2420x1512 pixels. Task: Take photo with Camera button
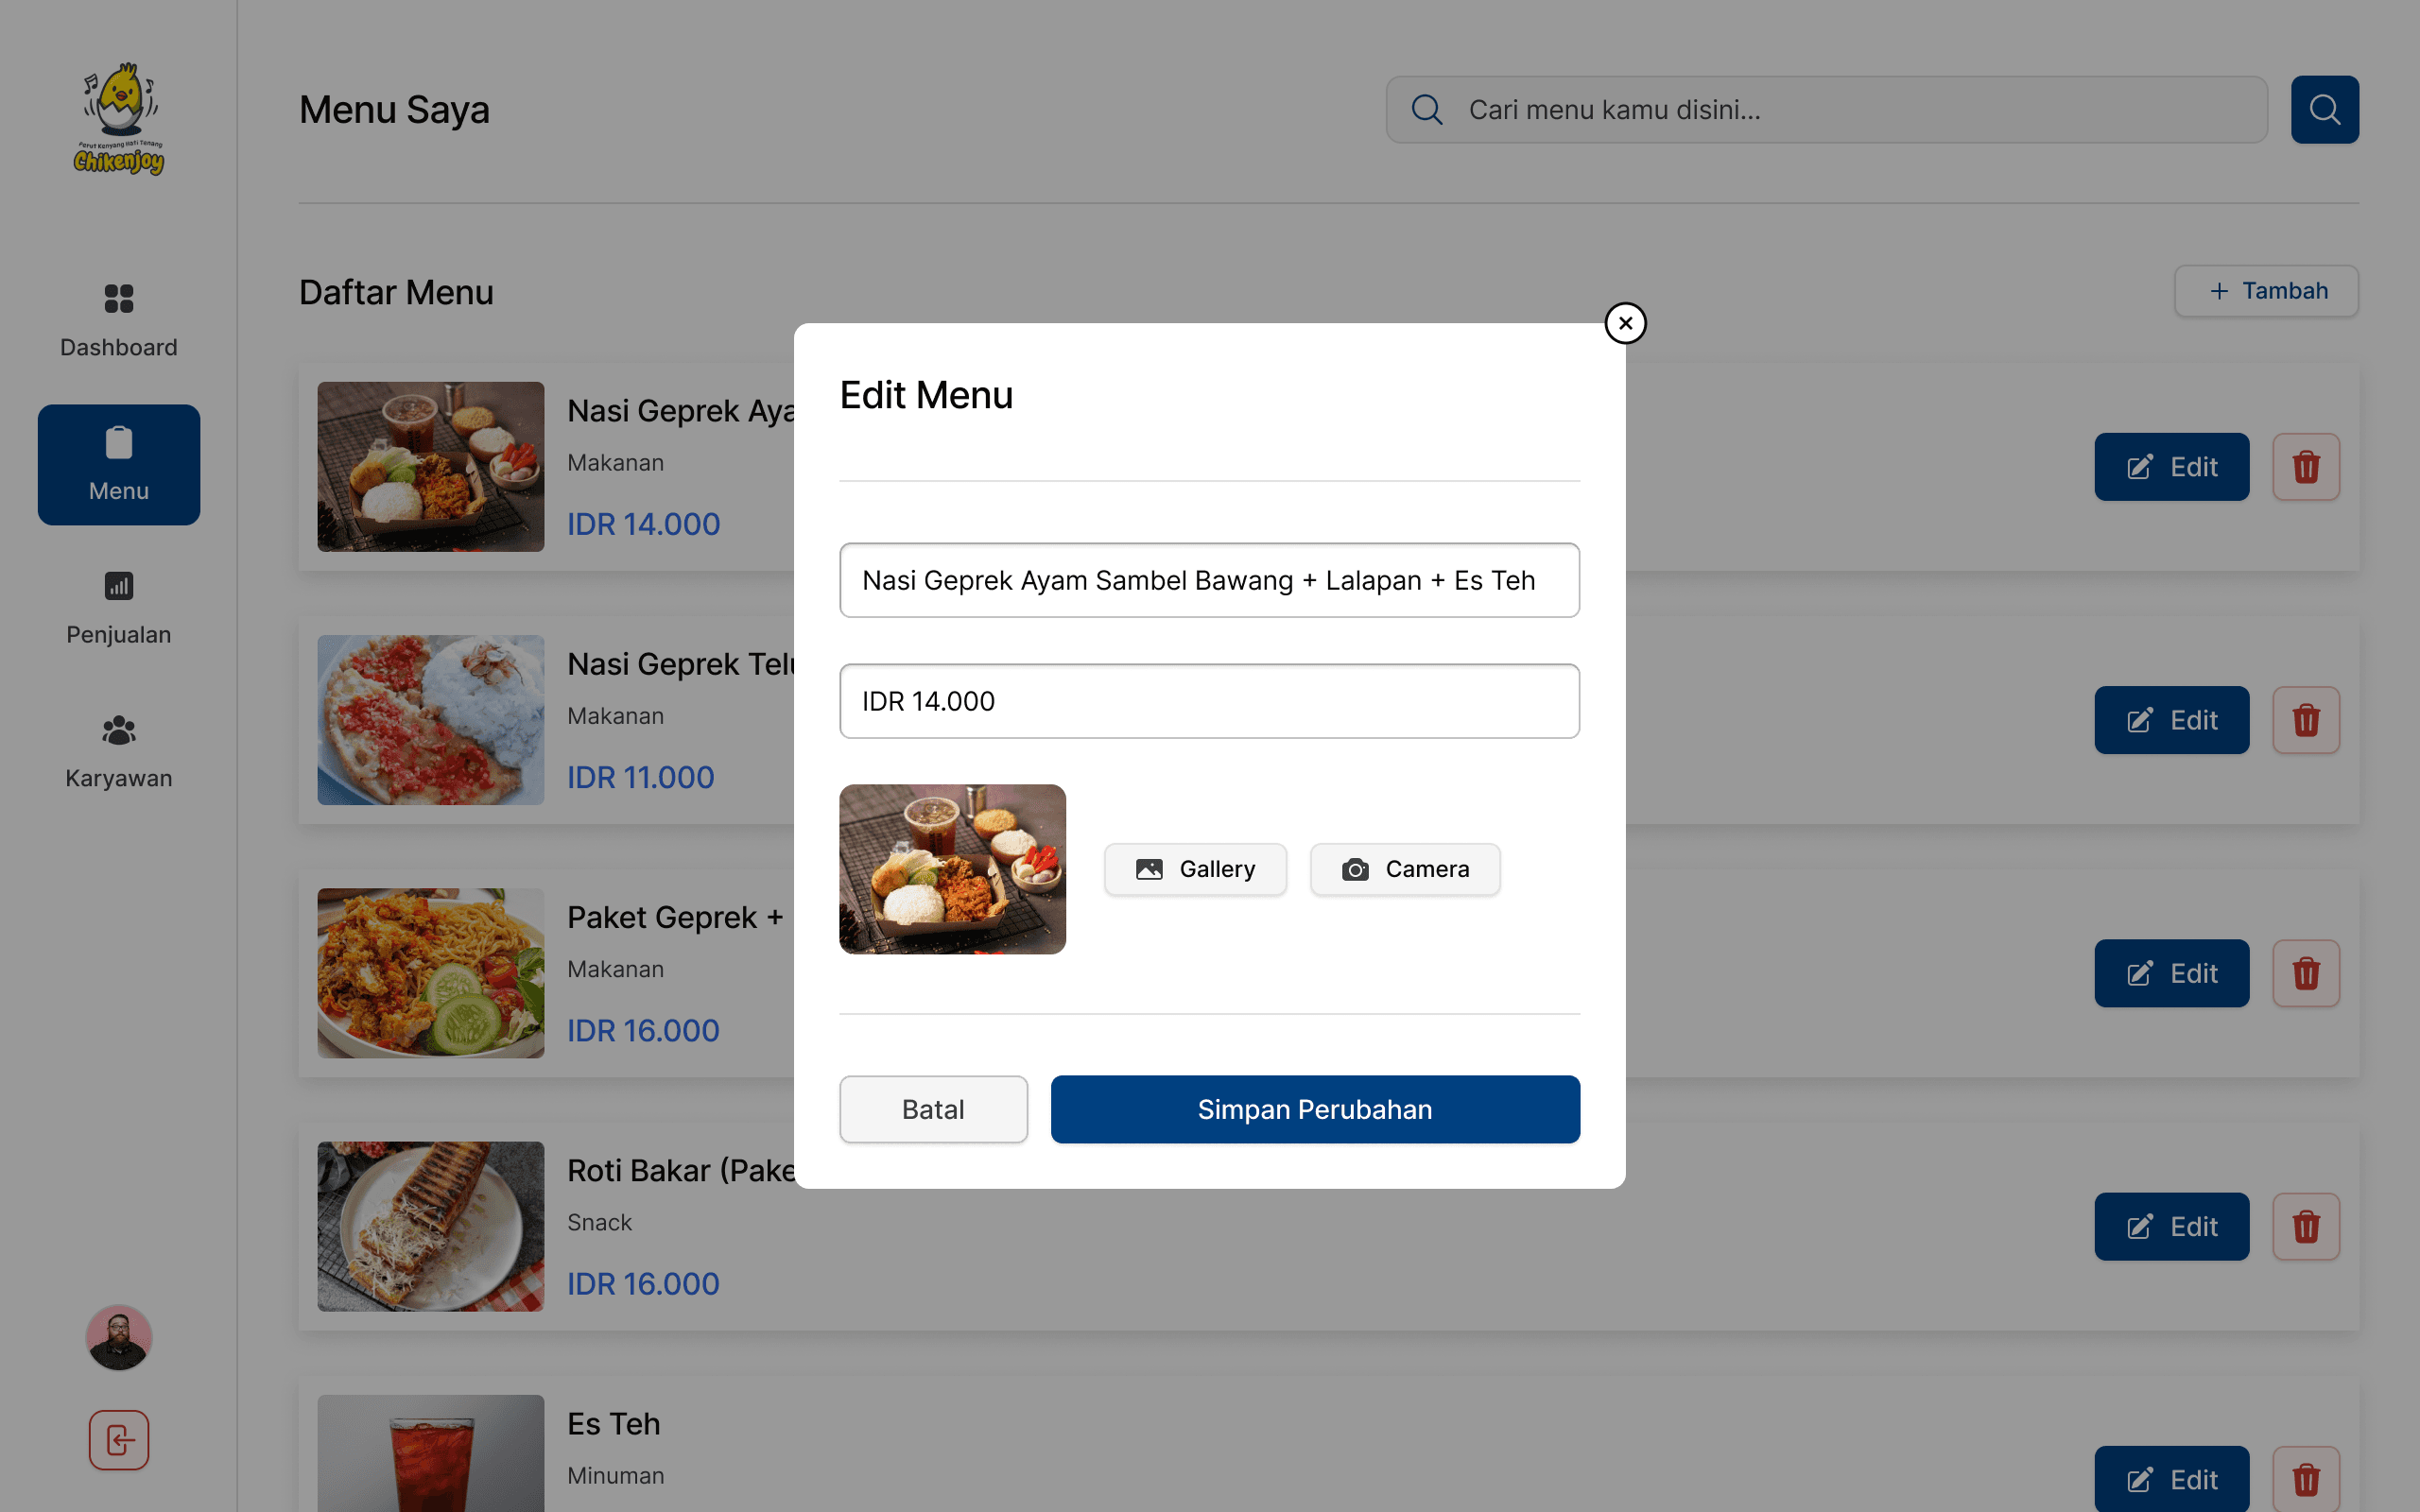tap(1404, 869)
